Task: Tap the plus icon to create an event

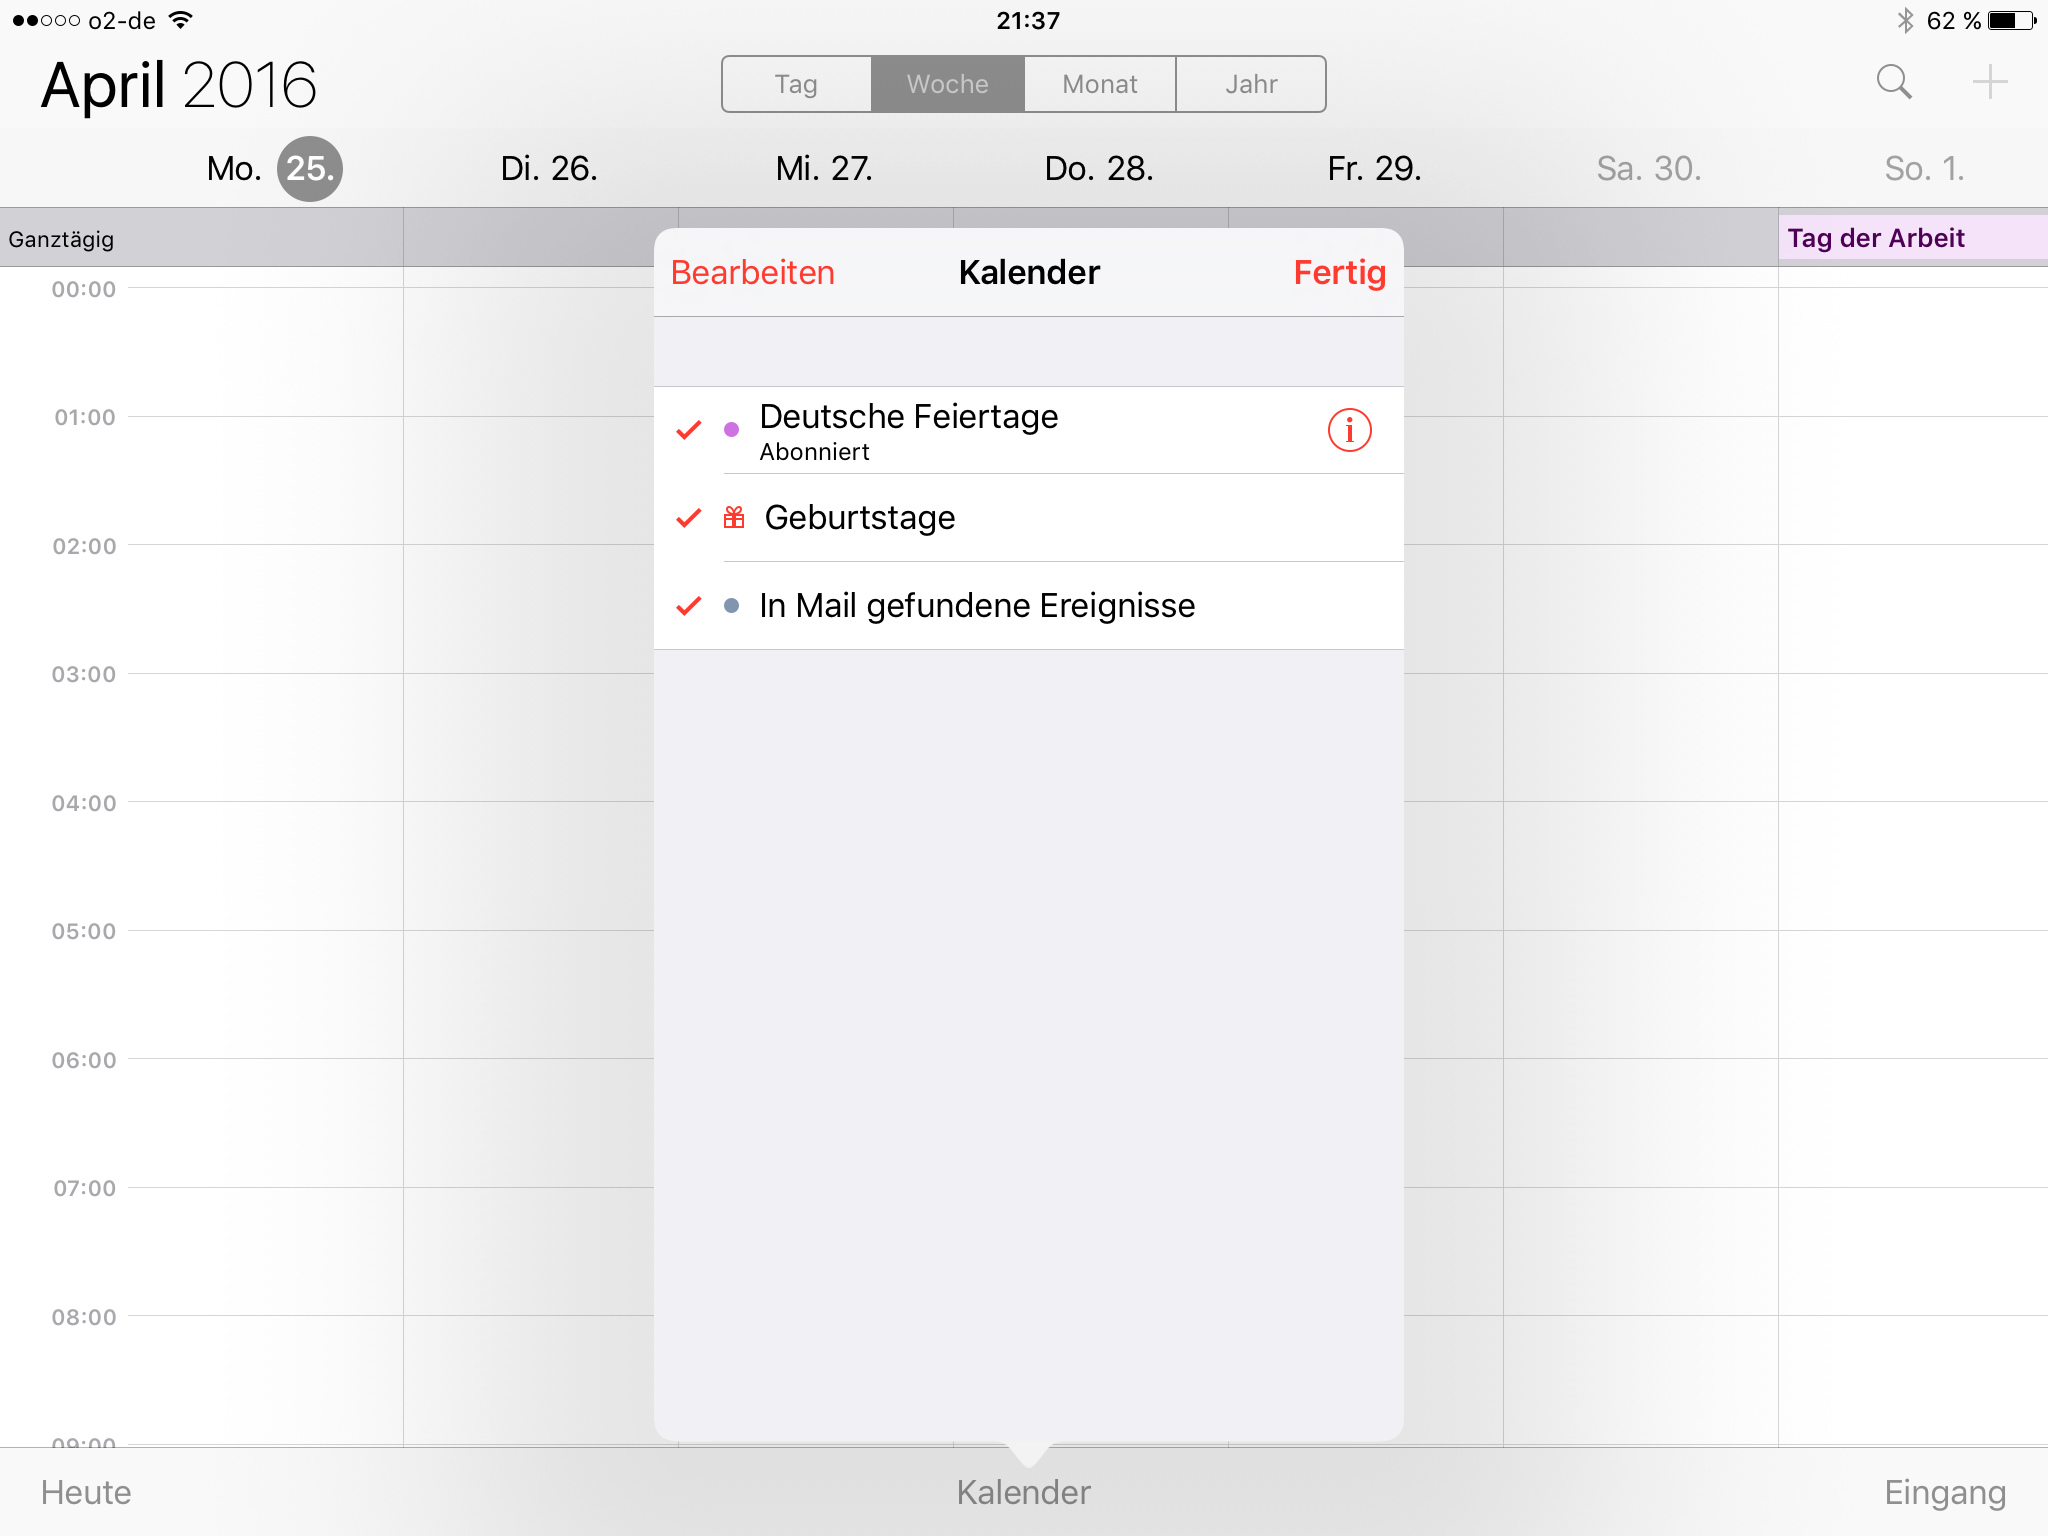Action: (1989, 83)
